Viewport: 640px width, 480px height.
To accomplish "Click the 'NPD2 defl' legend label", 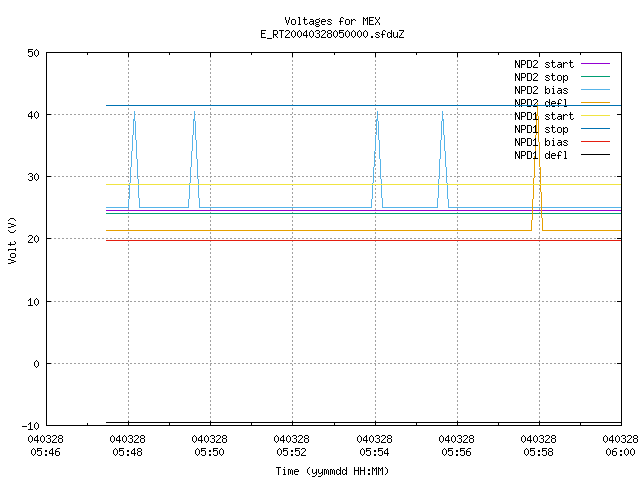I will [541, 103].
